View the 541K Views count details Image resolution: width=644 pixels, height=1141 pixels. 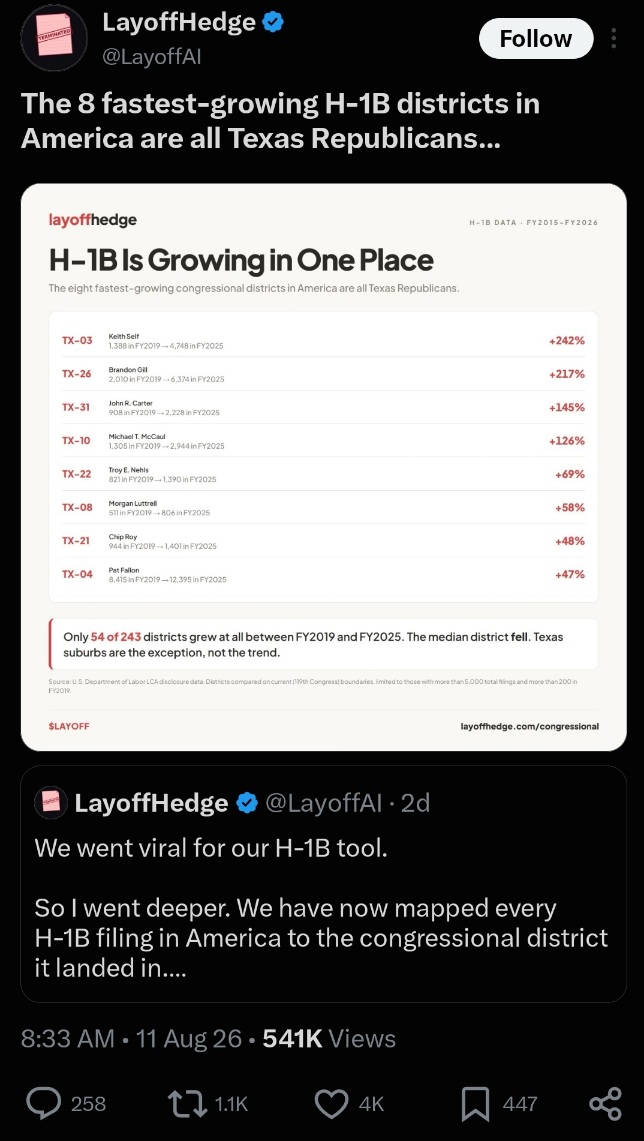tap(329, 1038)
